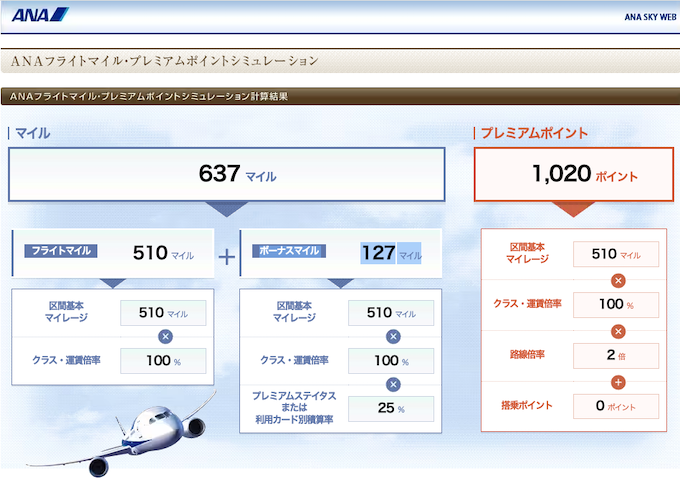680x482 pixels.
Task: Select the 1,020 ポイント premium points box
Action: [573, 175]
